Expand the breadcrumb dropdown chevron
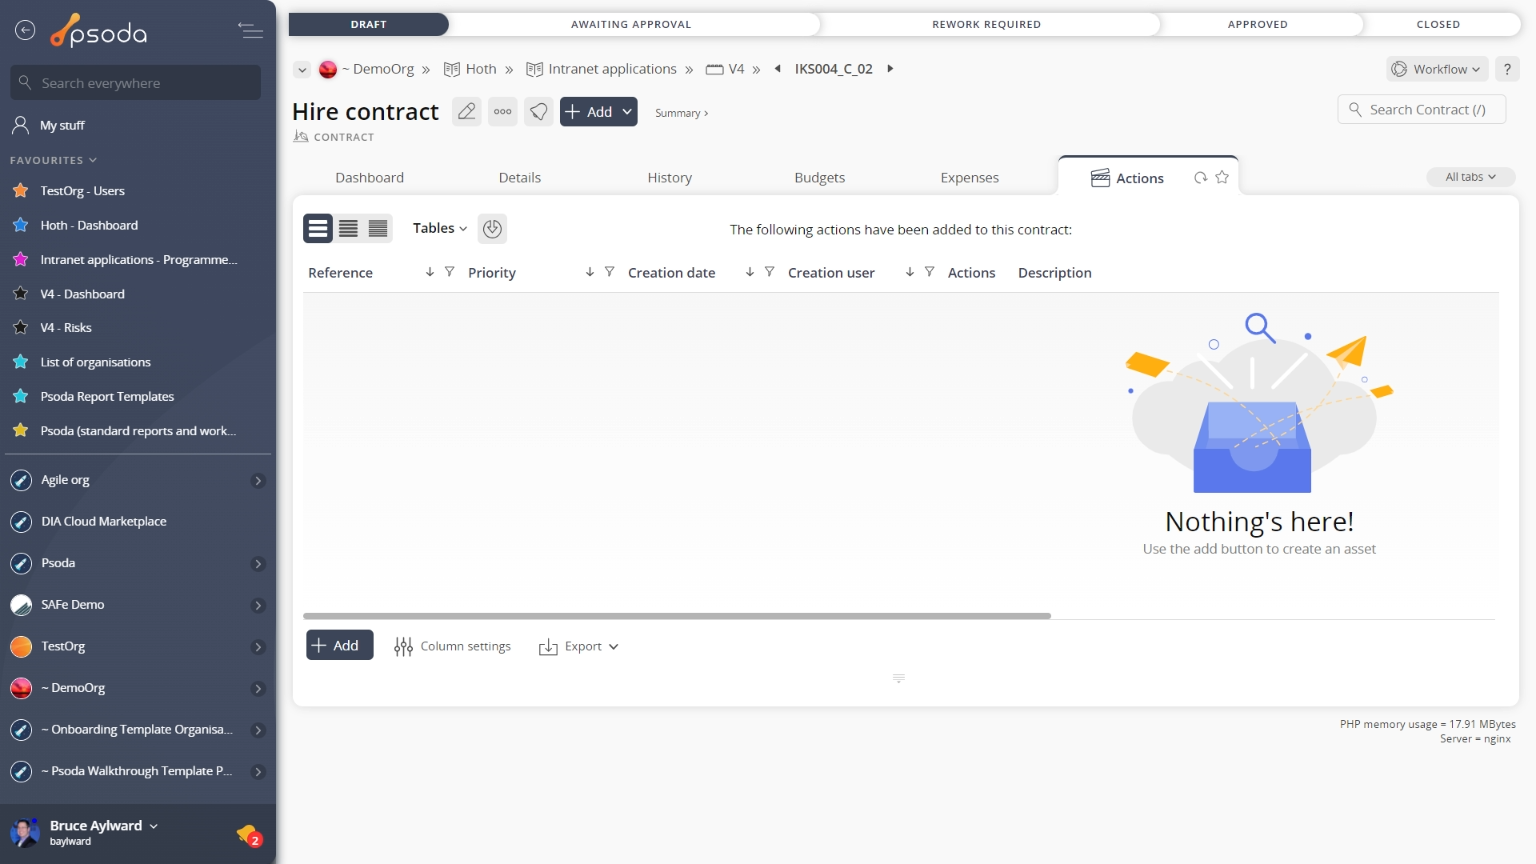 coord(302,70)
